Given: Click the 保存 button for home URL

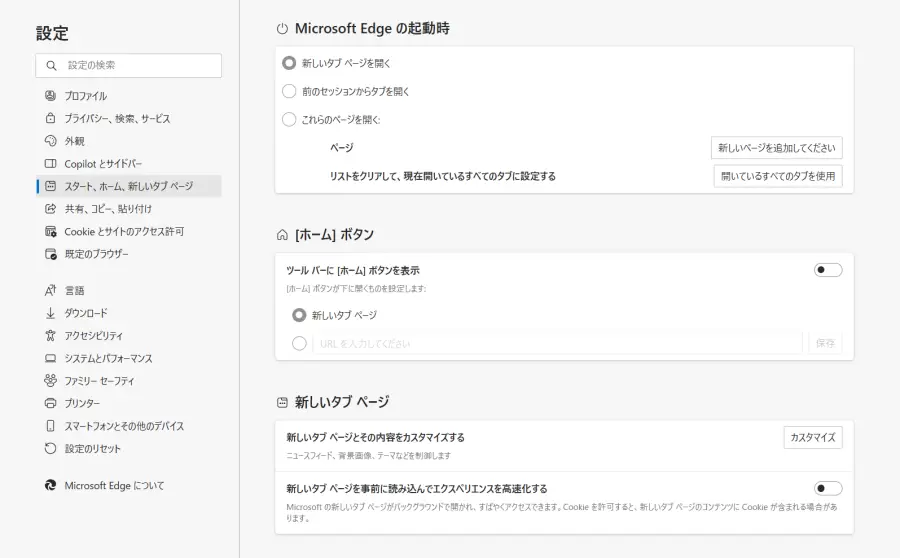Looking at the screenshot, I should click(x=825, y=343).
